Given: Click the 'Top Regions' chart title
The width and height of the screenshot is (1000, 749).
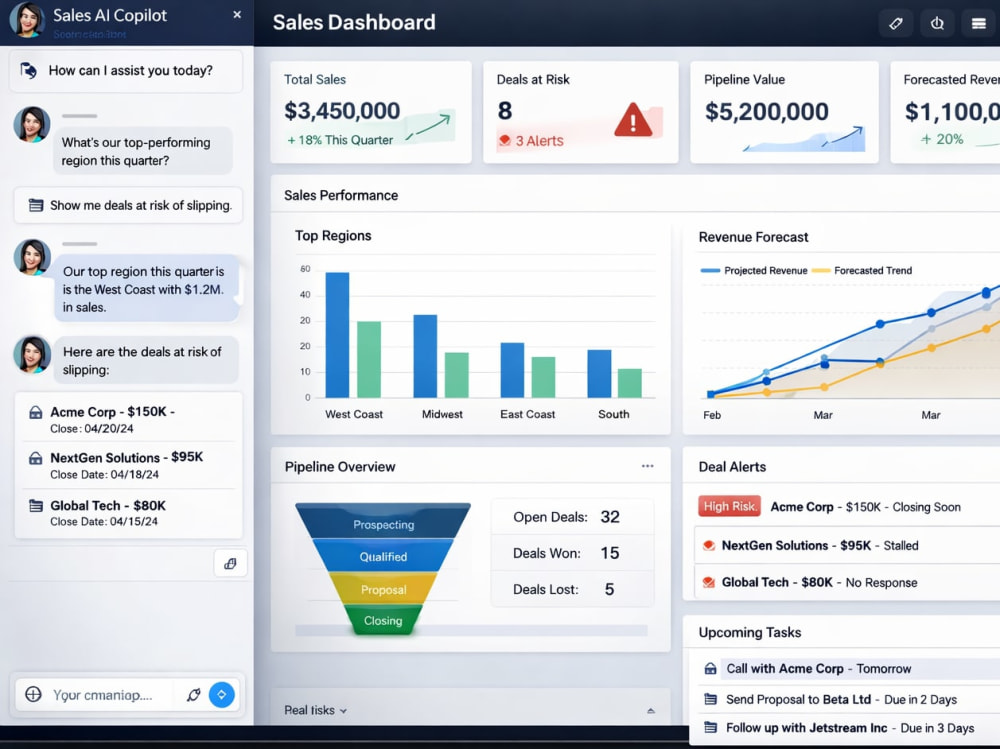Looking at the screenshot, I should pyautogui.click(x=333, y=235).
